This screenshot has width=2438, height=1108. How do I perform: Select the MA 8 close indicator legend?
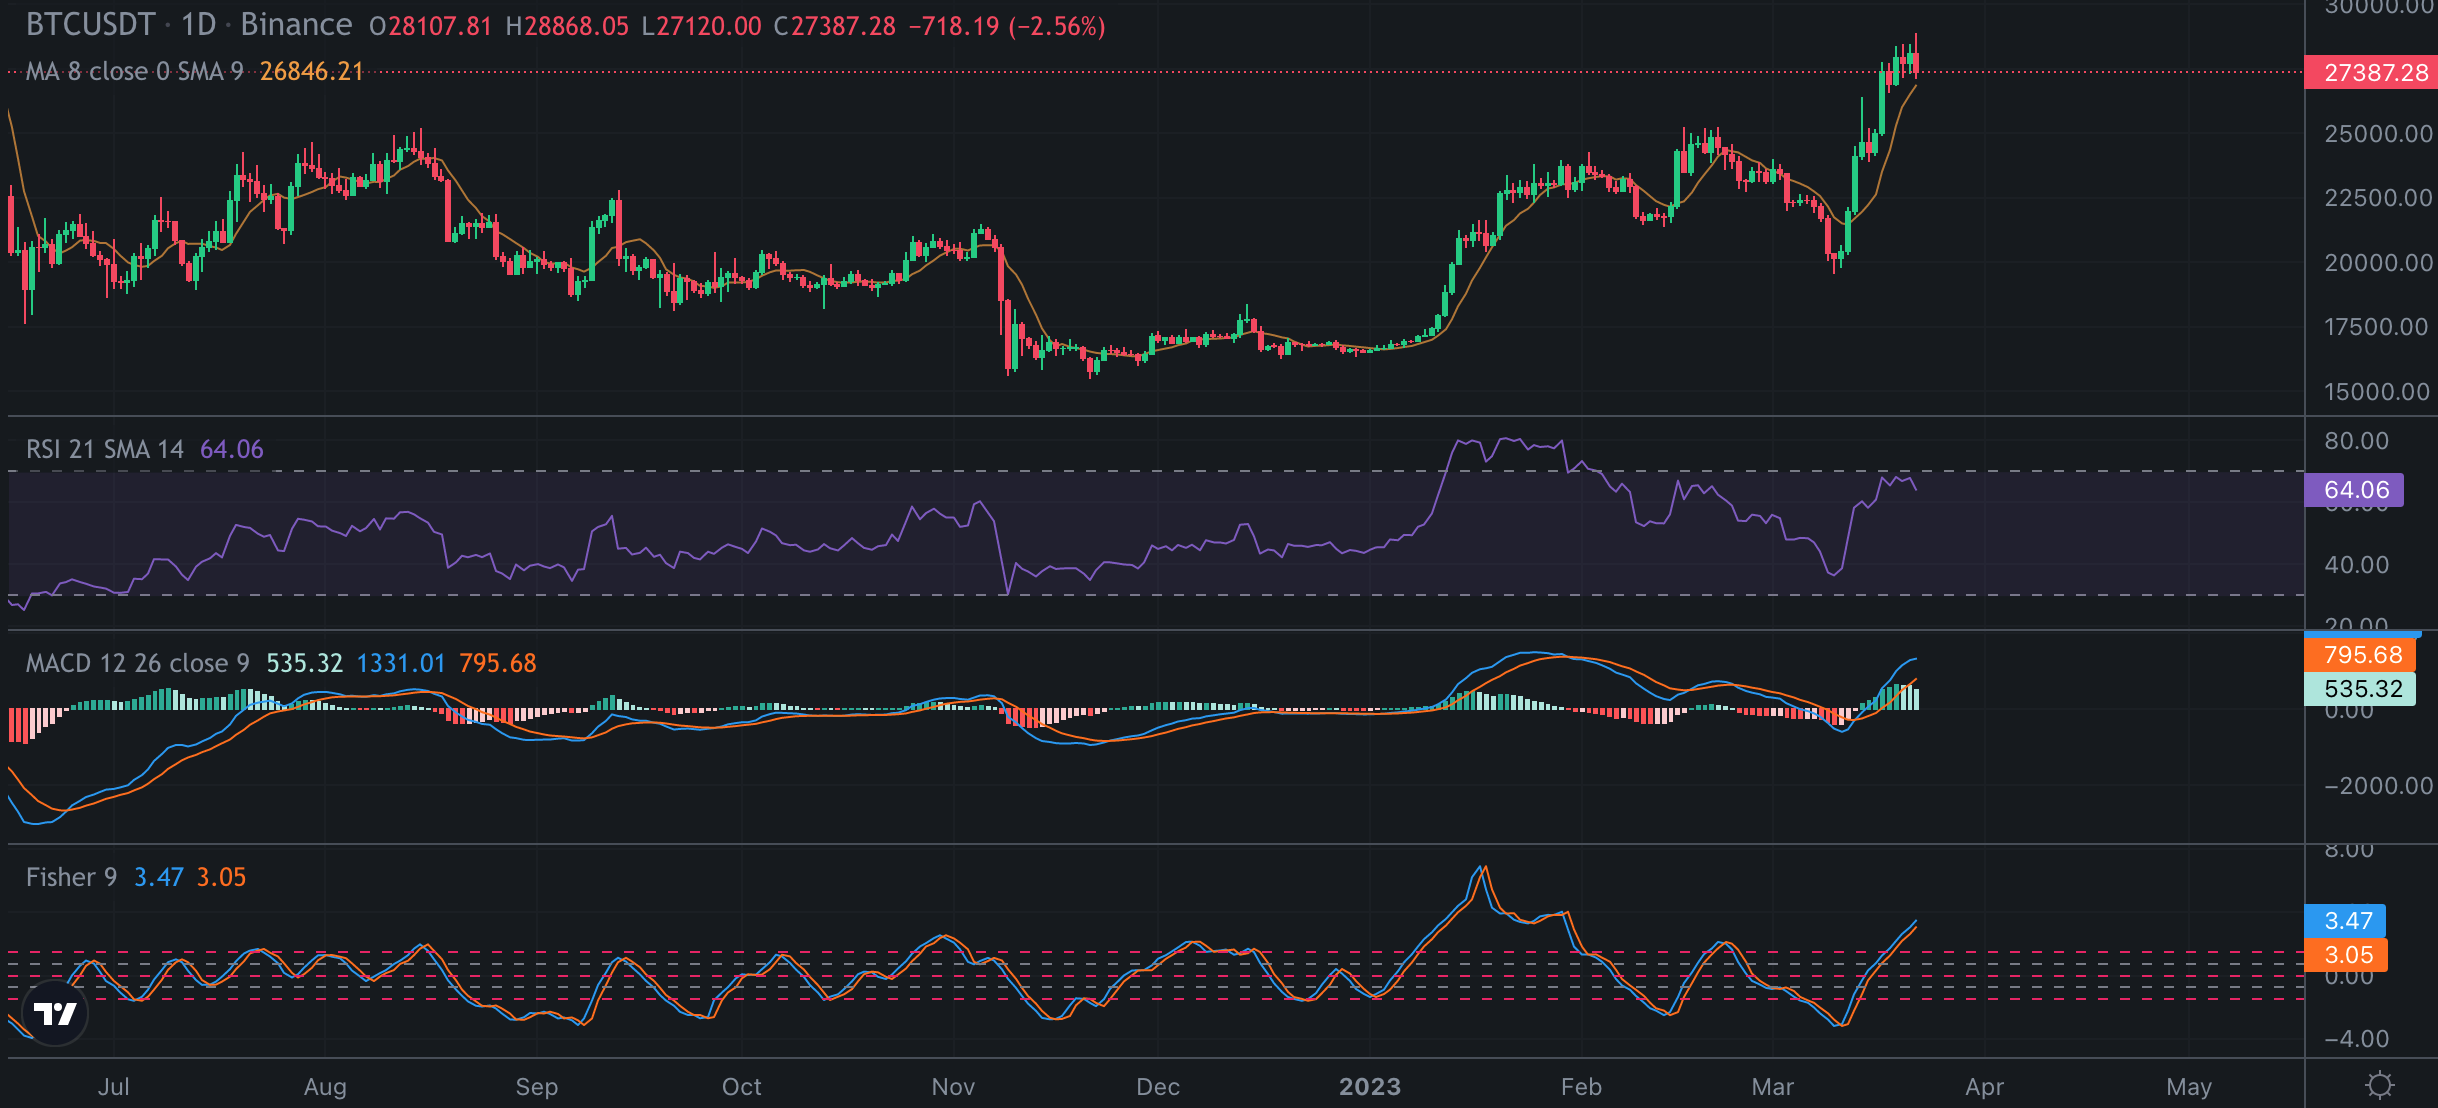coord(134,72)
